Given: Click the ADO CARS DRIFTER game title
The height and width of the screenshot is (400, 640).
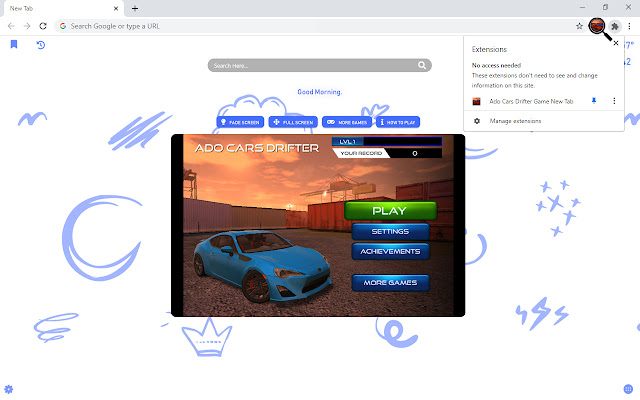Looking at the screenshot, I should (257, 148).
